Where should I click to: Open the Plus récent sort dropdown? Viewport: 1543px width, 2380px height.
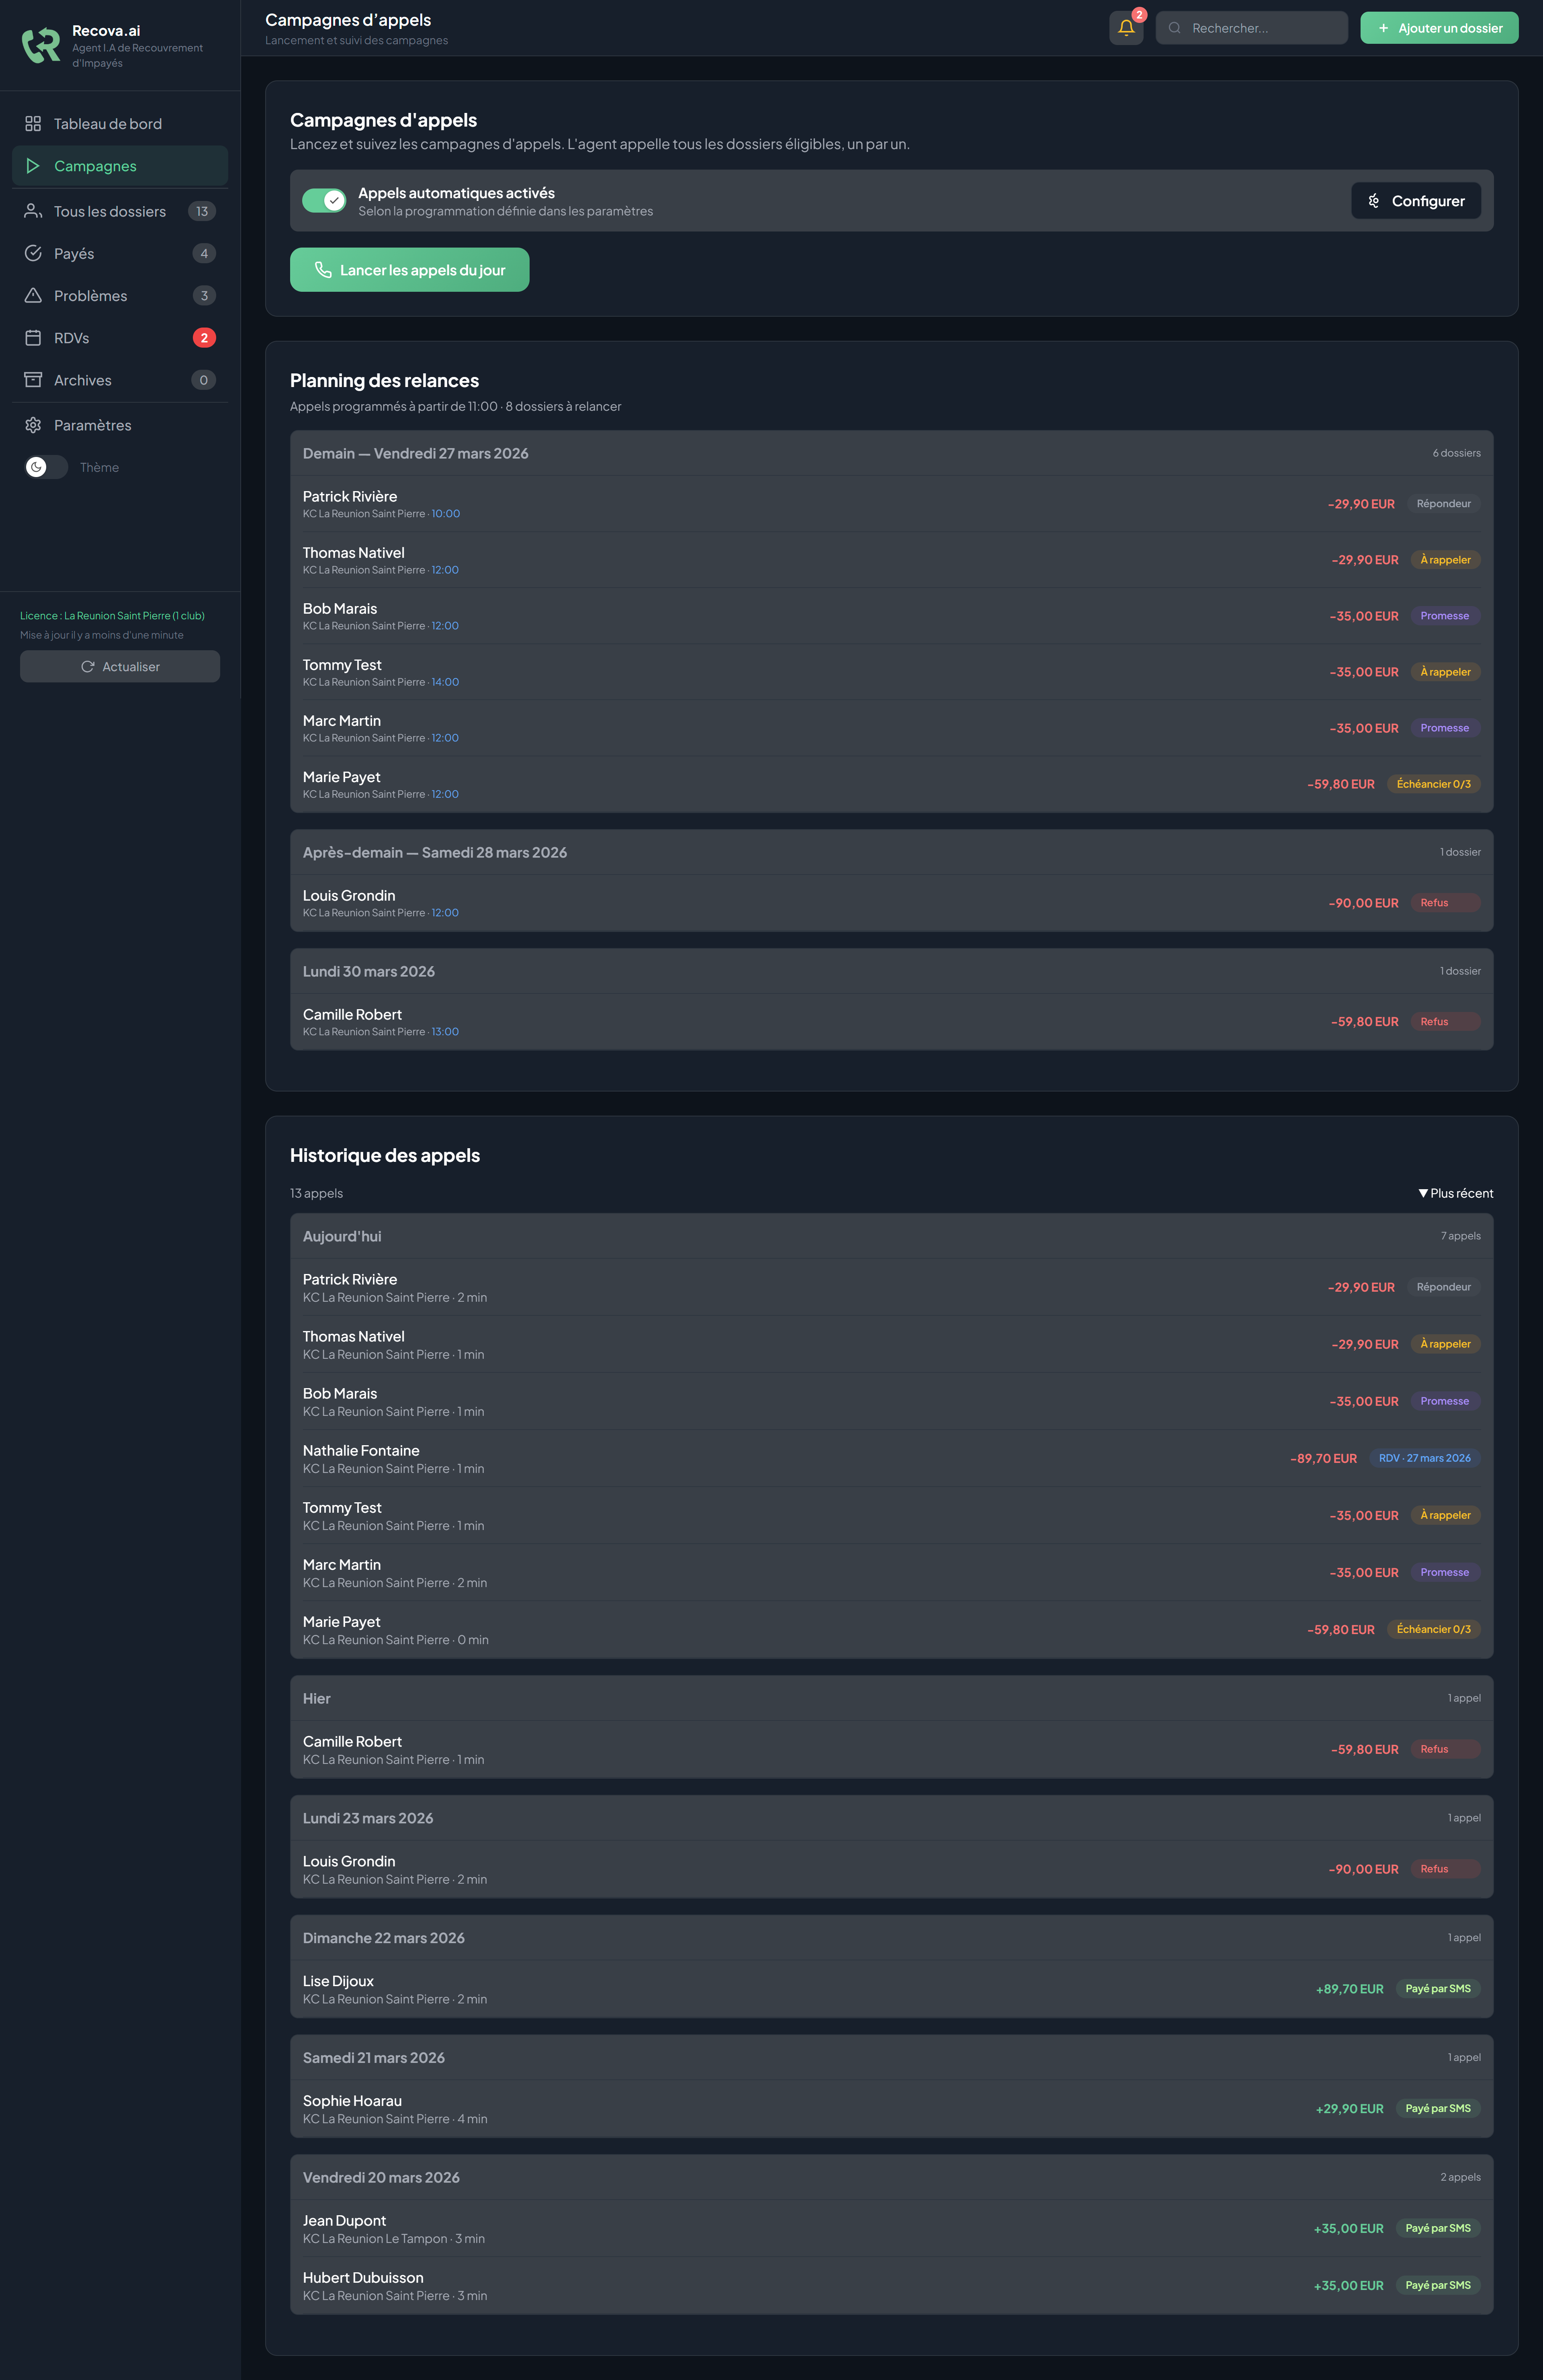1455,1193
